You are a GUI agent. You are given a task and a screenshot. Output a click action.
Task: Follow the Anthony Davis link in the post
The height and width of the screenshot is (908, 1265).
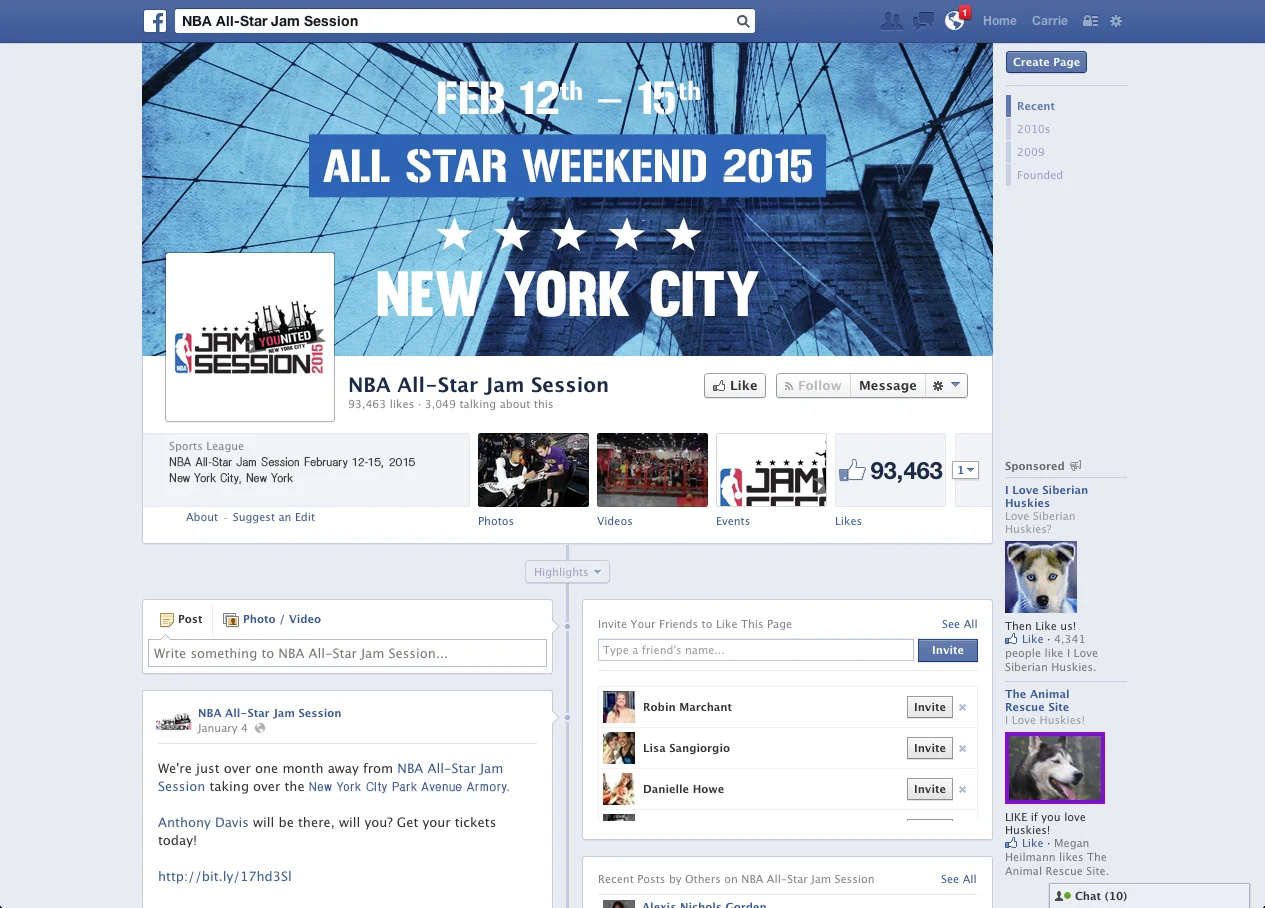(203, 822)
